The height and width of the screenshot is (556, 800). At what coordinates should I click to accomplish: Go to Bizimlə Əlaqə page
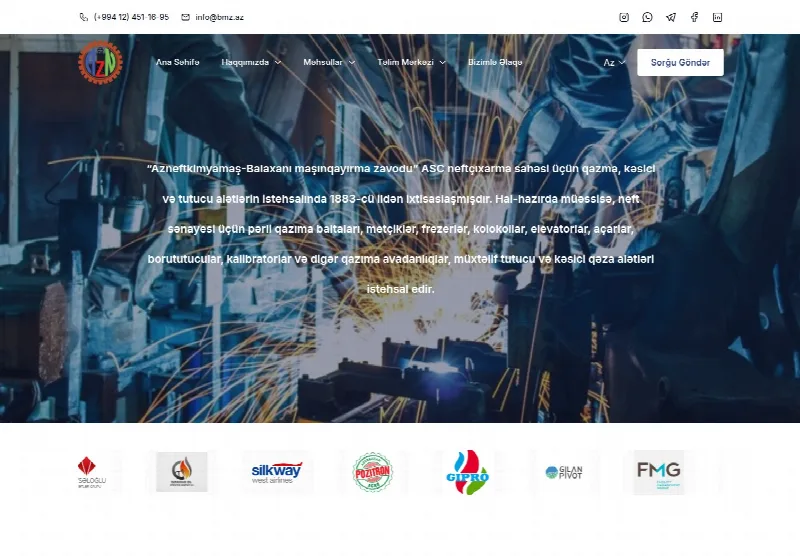pyautogui.click(x=495, y=62)
